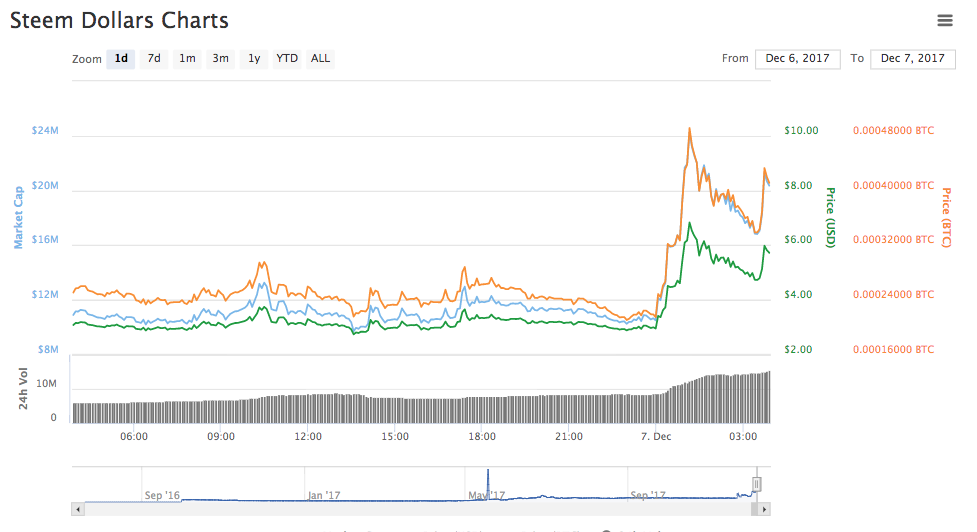977x532 pixels.
Task: Click the 7. Dec time axis label
Action: [x=656, y=436]
